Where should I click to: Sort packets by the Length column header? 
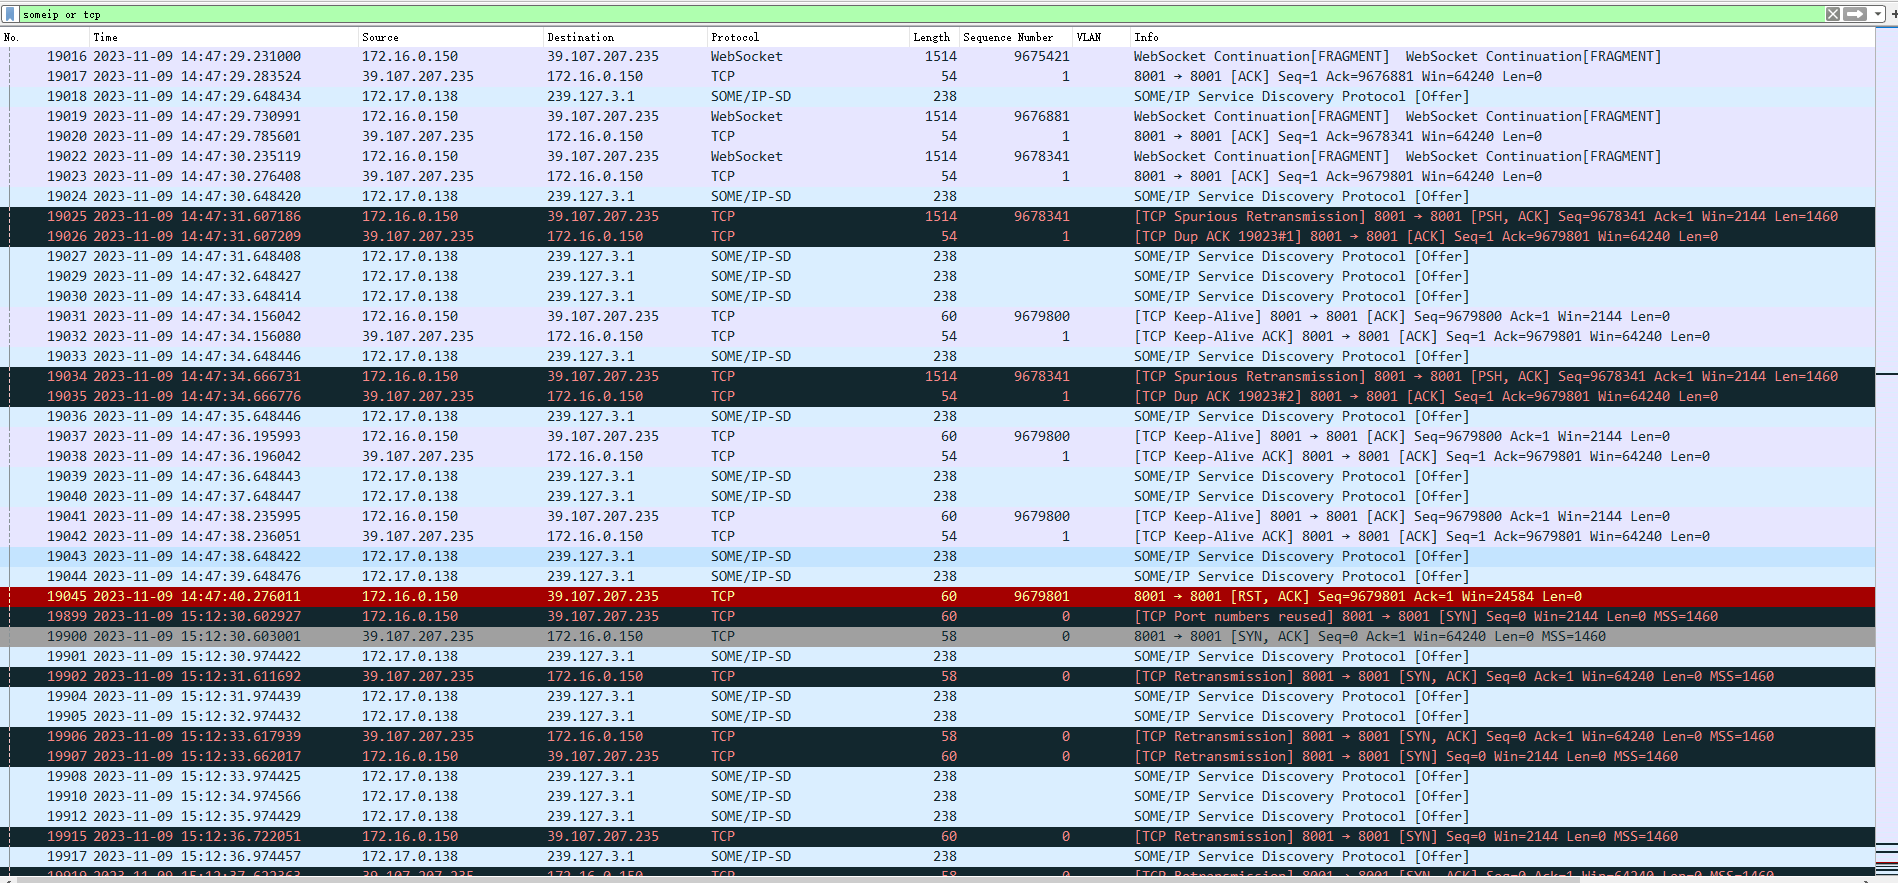pos(934,37)
